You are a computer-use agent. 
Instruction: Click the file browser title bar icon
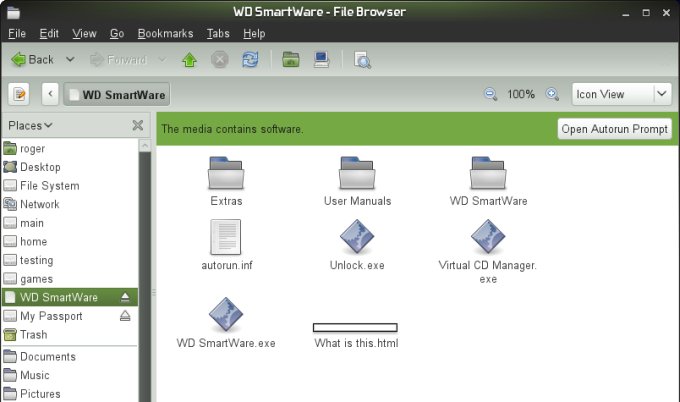[13, 12]
